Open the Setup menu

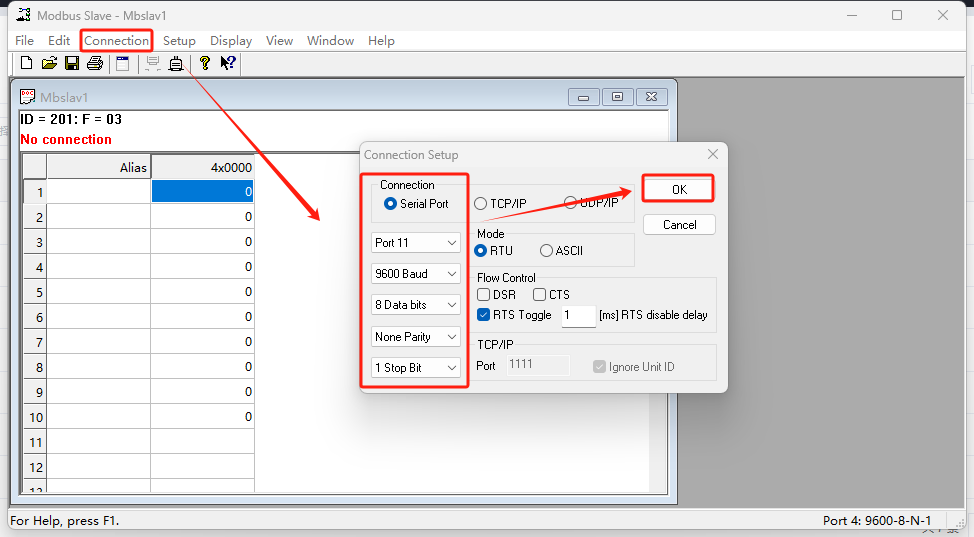pyautogui.click(x=179, y=41)
